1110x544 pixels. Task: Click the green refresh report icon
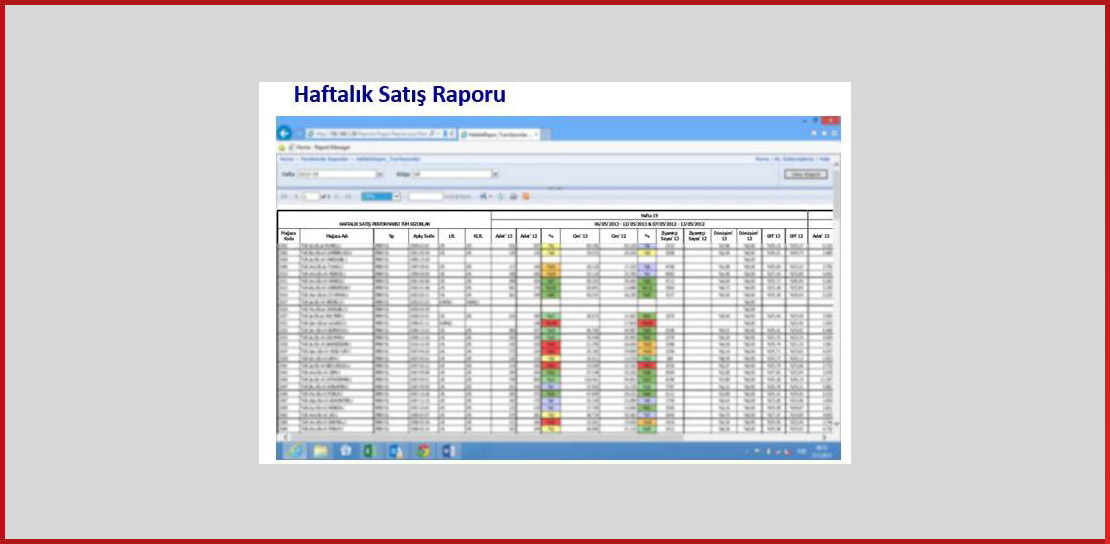[x=500, y=197]
